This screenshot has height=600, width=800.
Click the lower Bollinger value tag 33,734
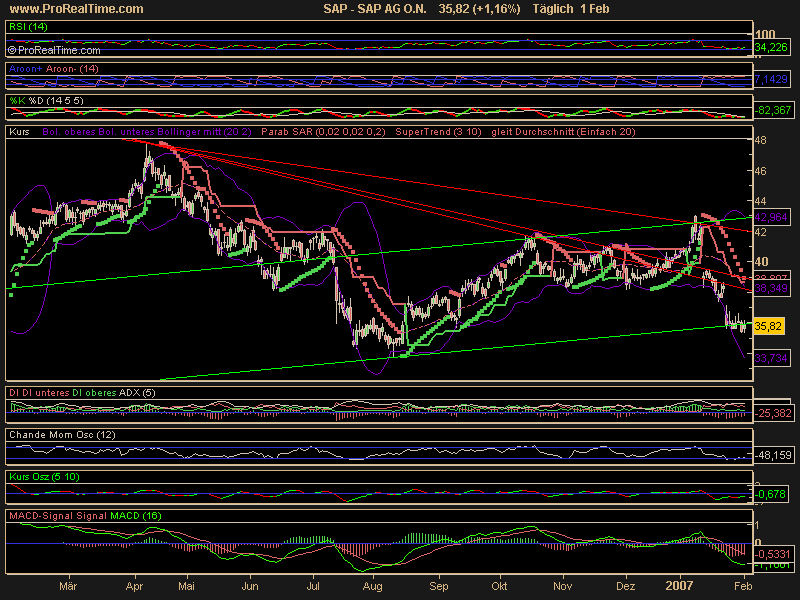[x=771, y=357]
